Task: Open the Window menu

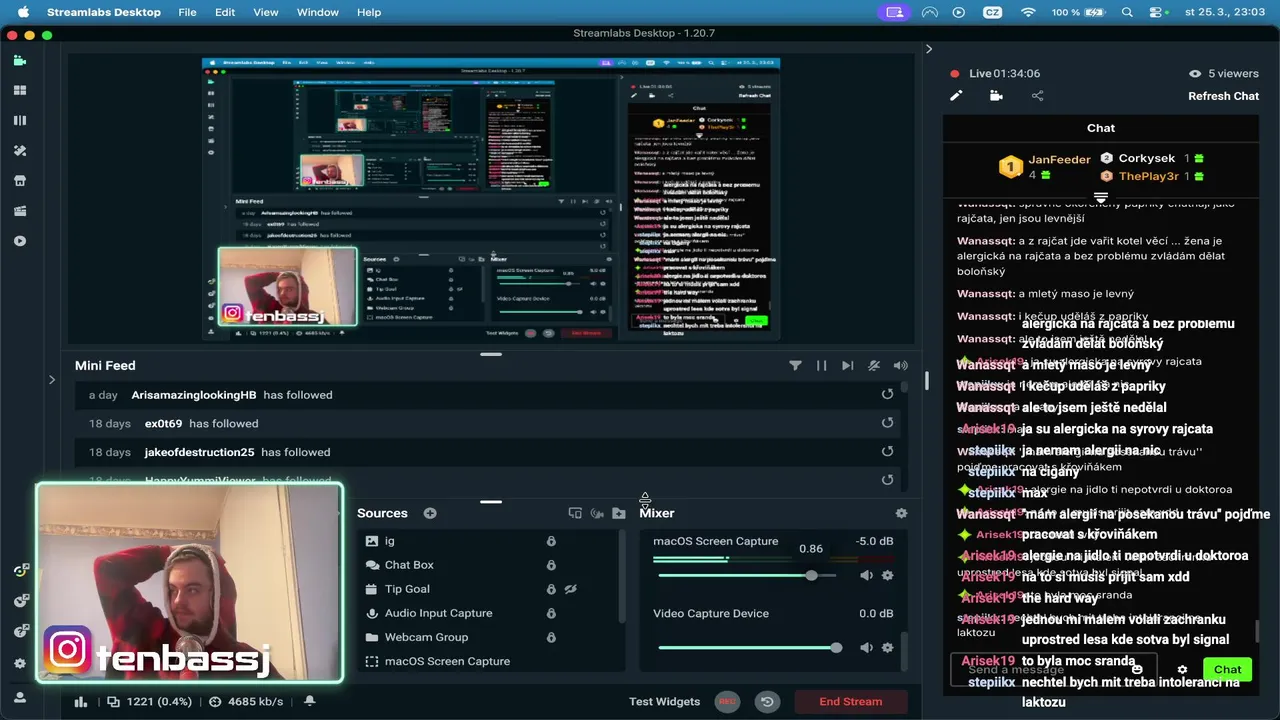Action: point(318,12)
